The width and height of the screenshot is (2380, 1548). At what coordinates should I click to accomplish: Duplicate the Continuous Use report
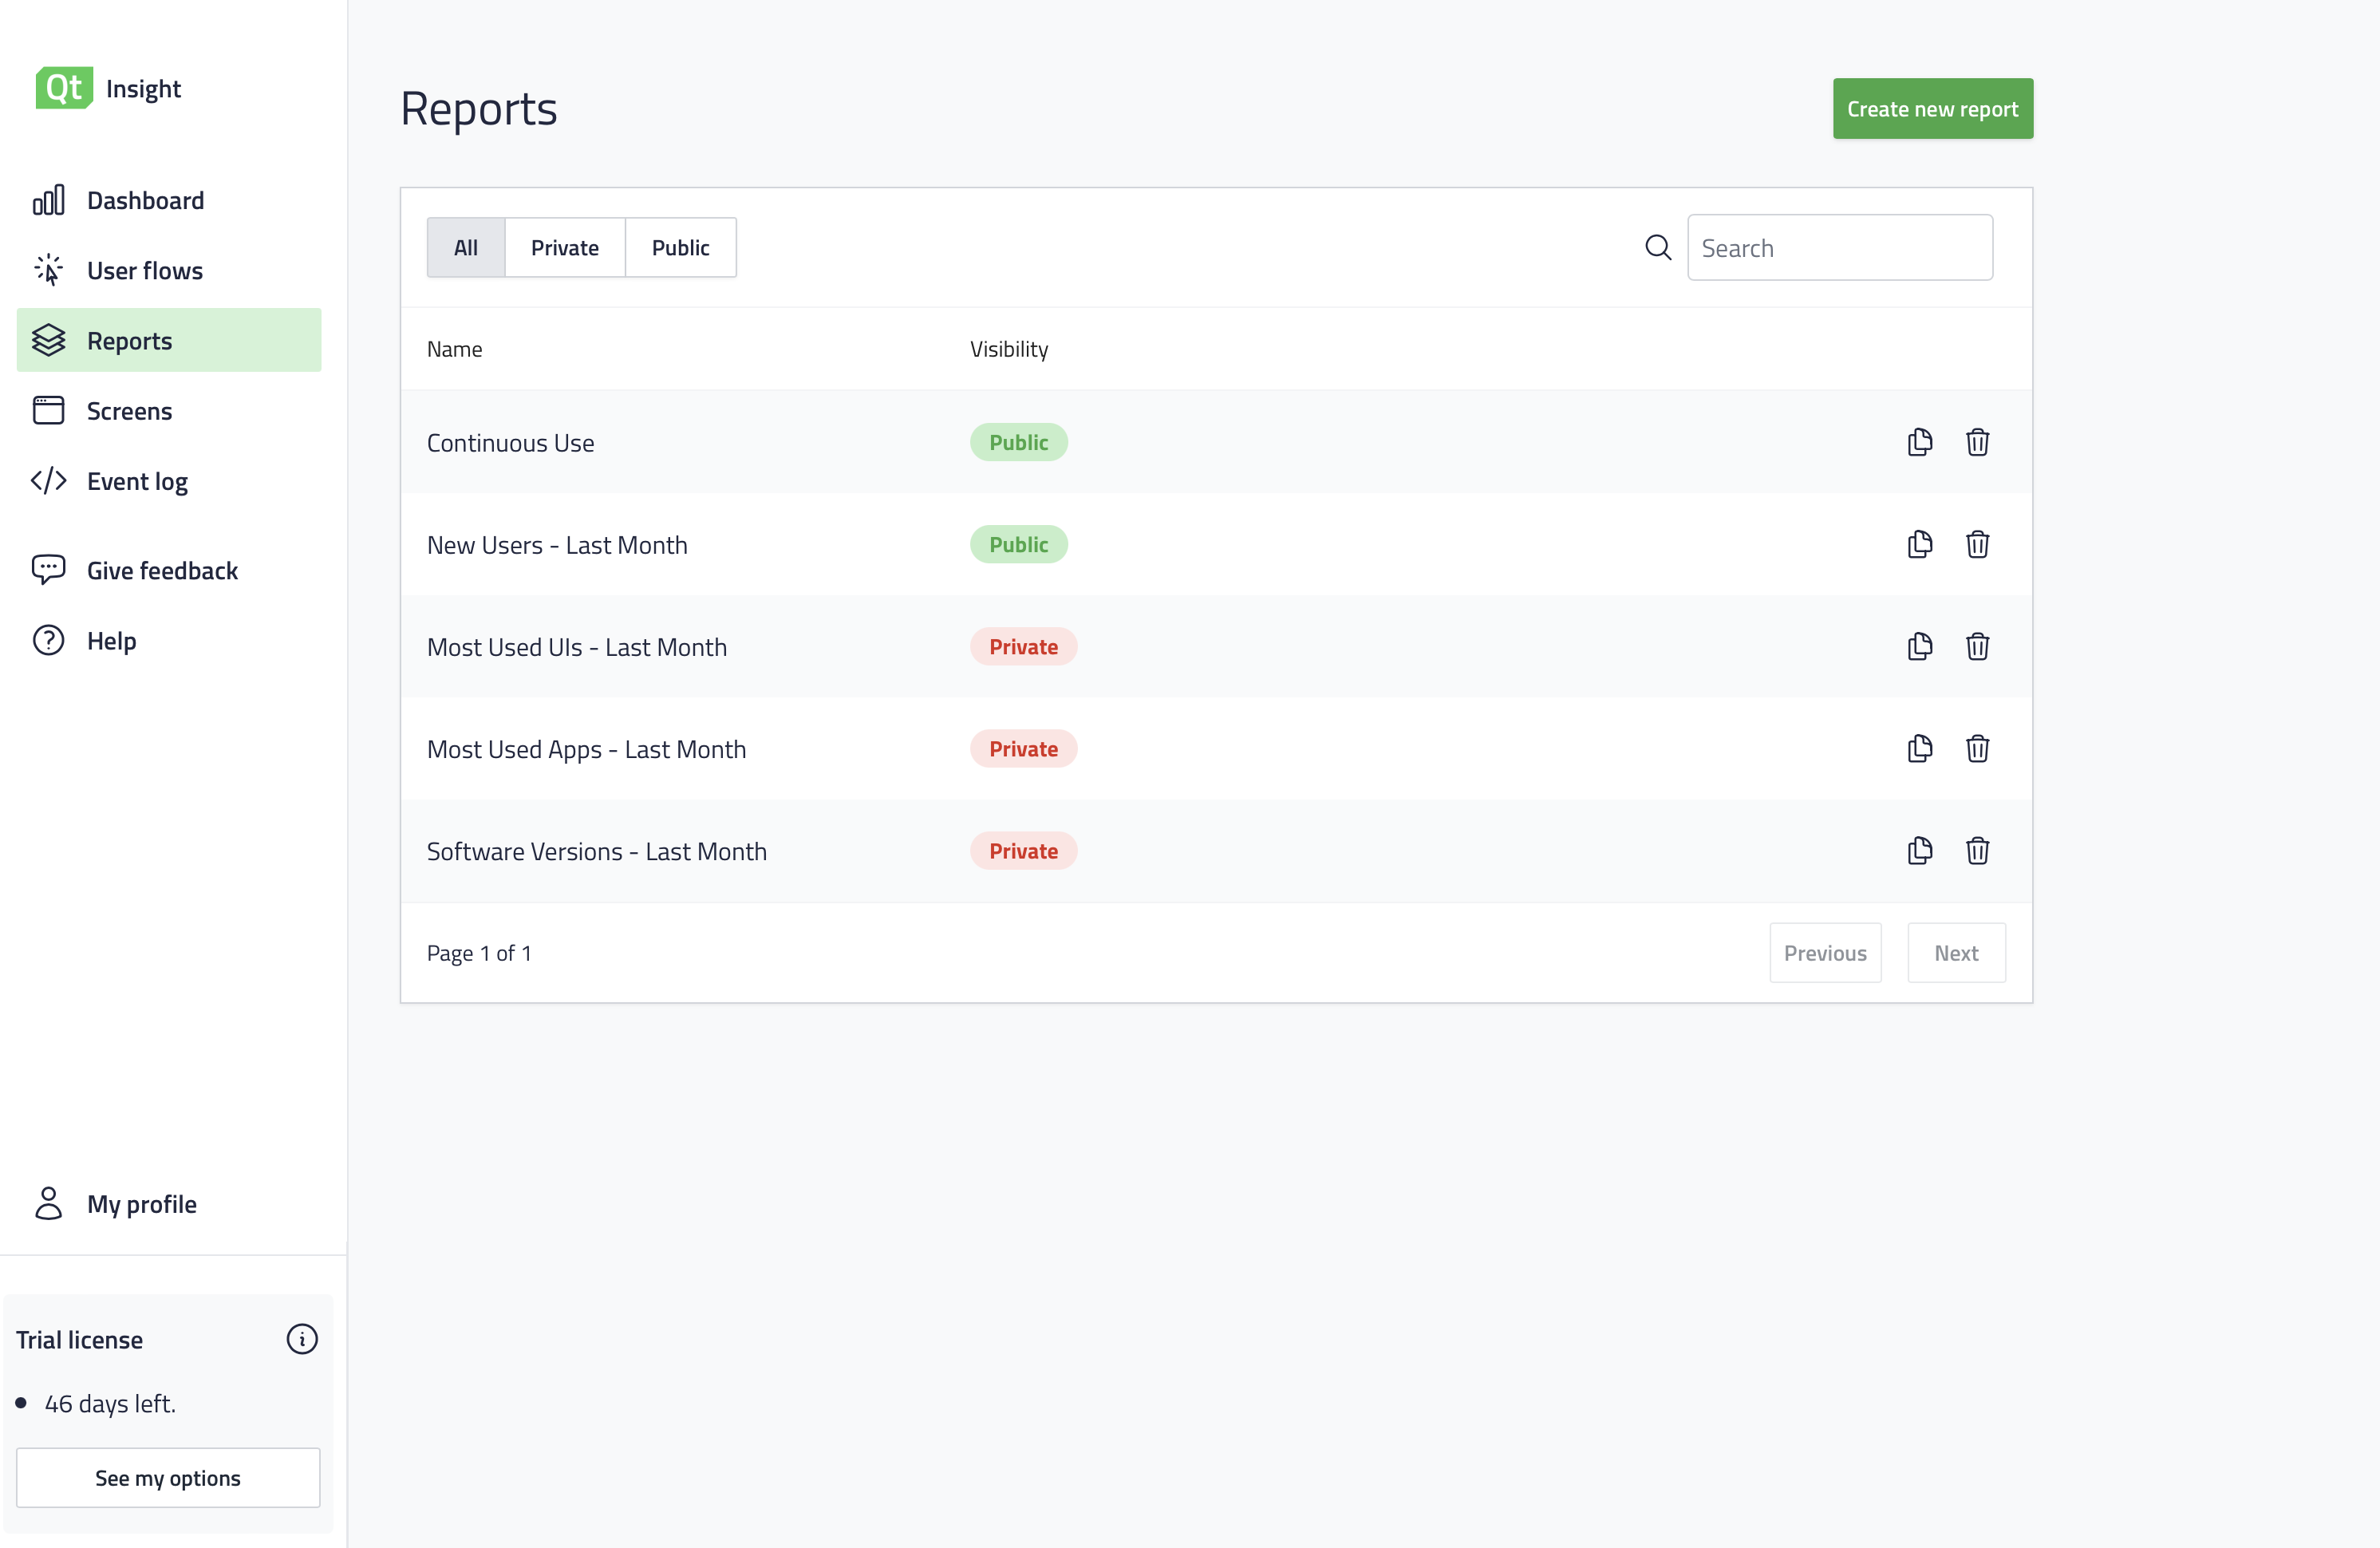pos(1919,442)
